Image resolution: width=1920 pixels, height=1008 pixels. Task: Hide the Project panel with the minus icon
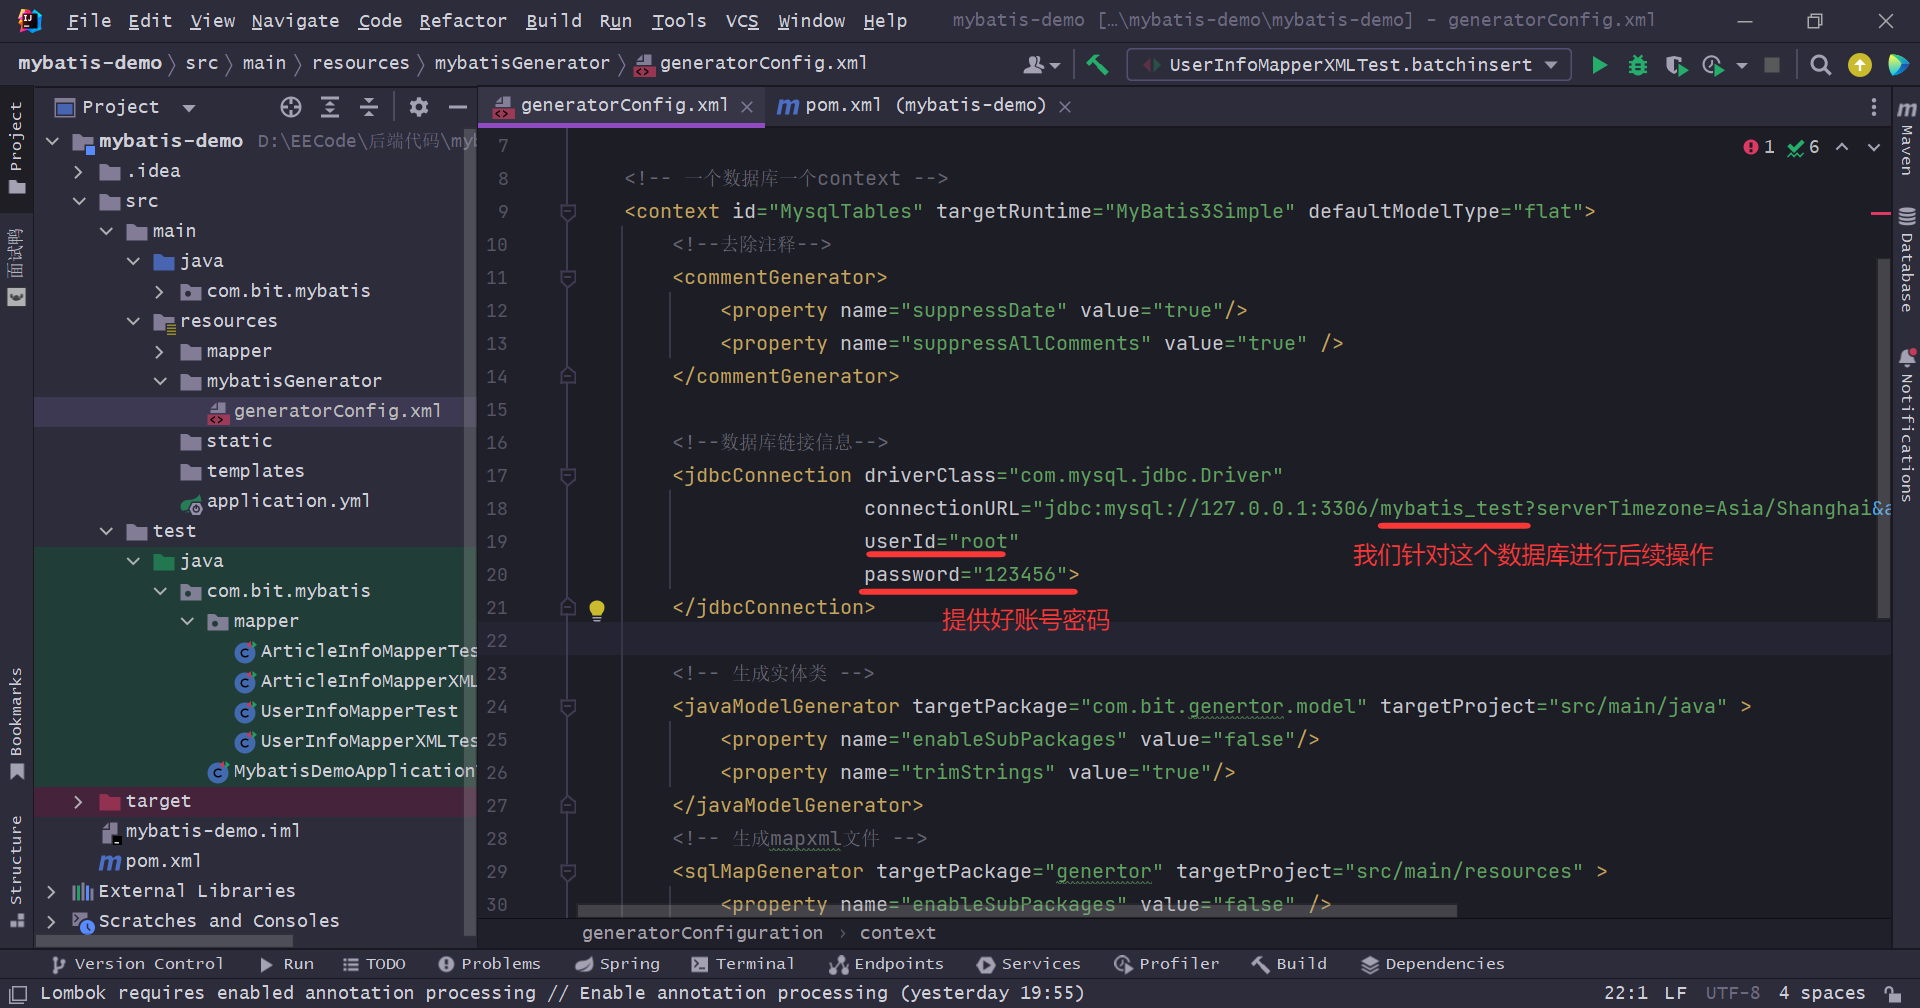click(458, 107)
